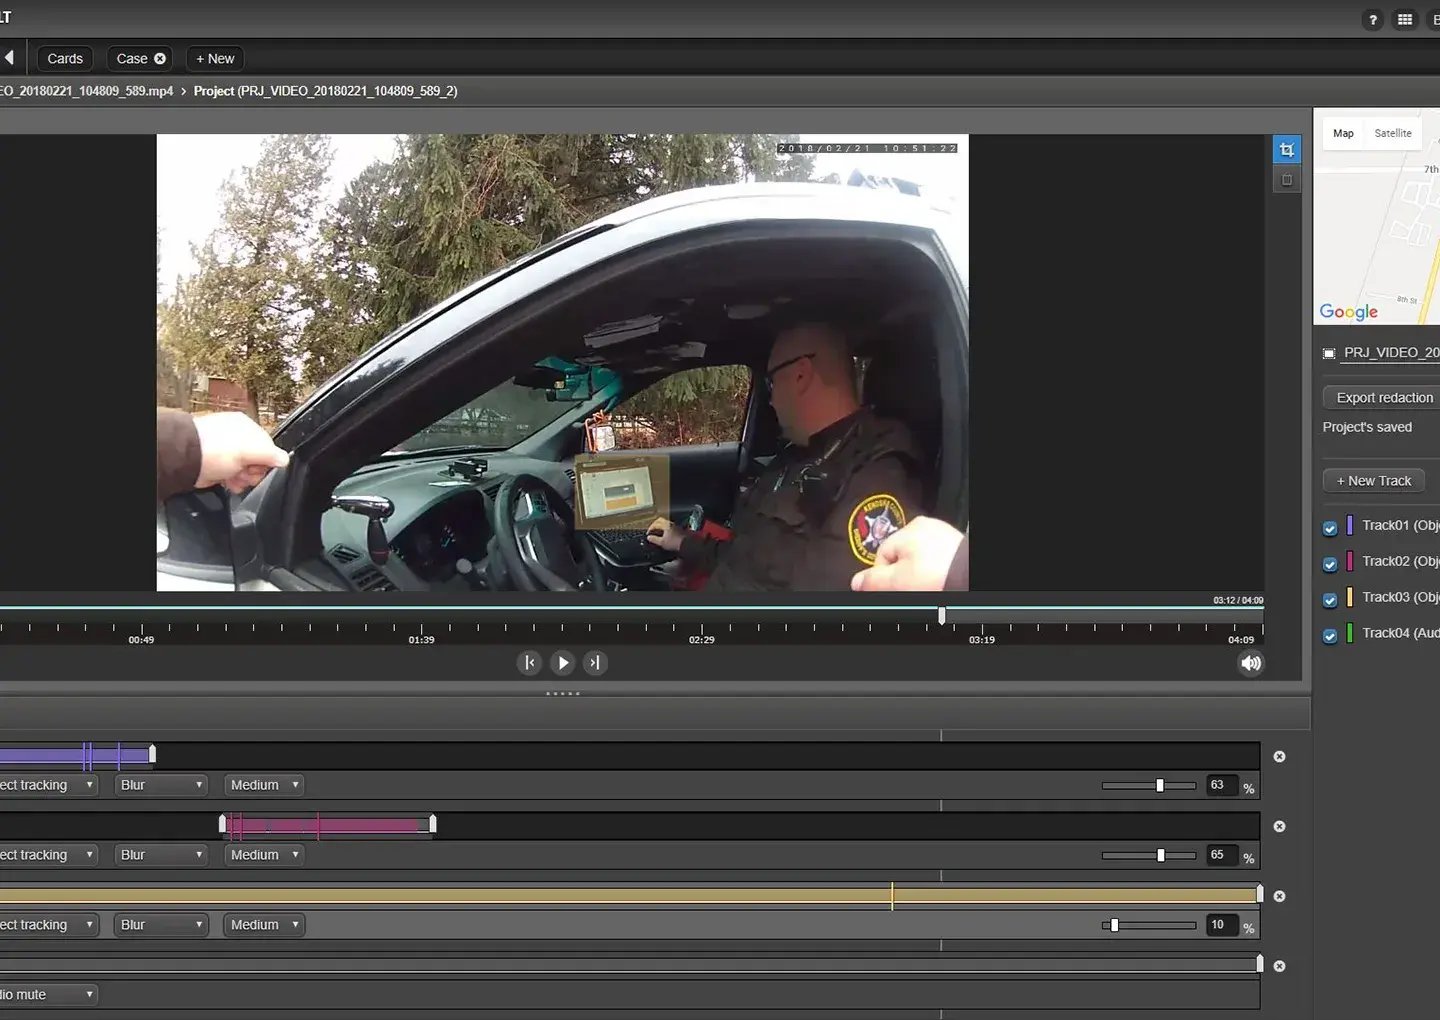Add a track with + New Track
Viewport: 1440px width, 1020px height.
click(x=1373, y=481)
